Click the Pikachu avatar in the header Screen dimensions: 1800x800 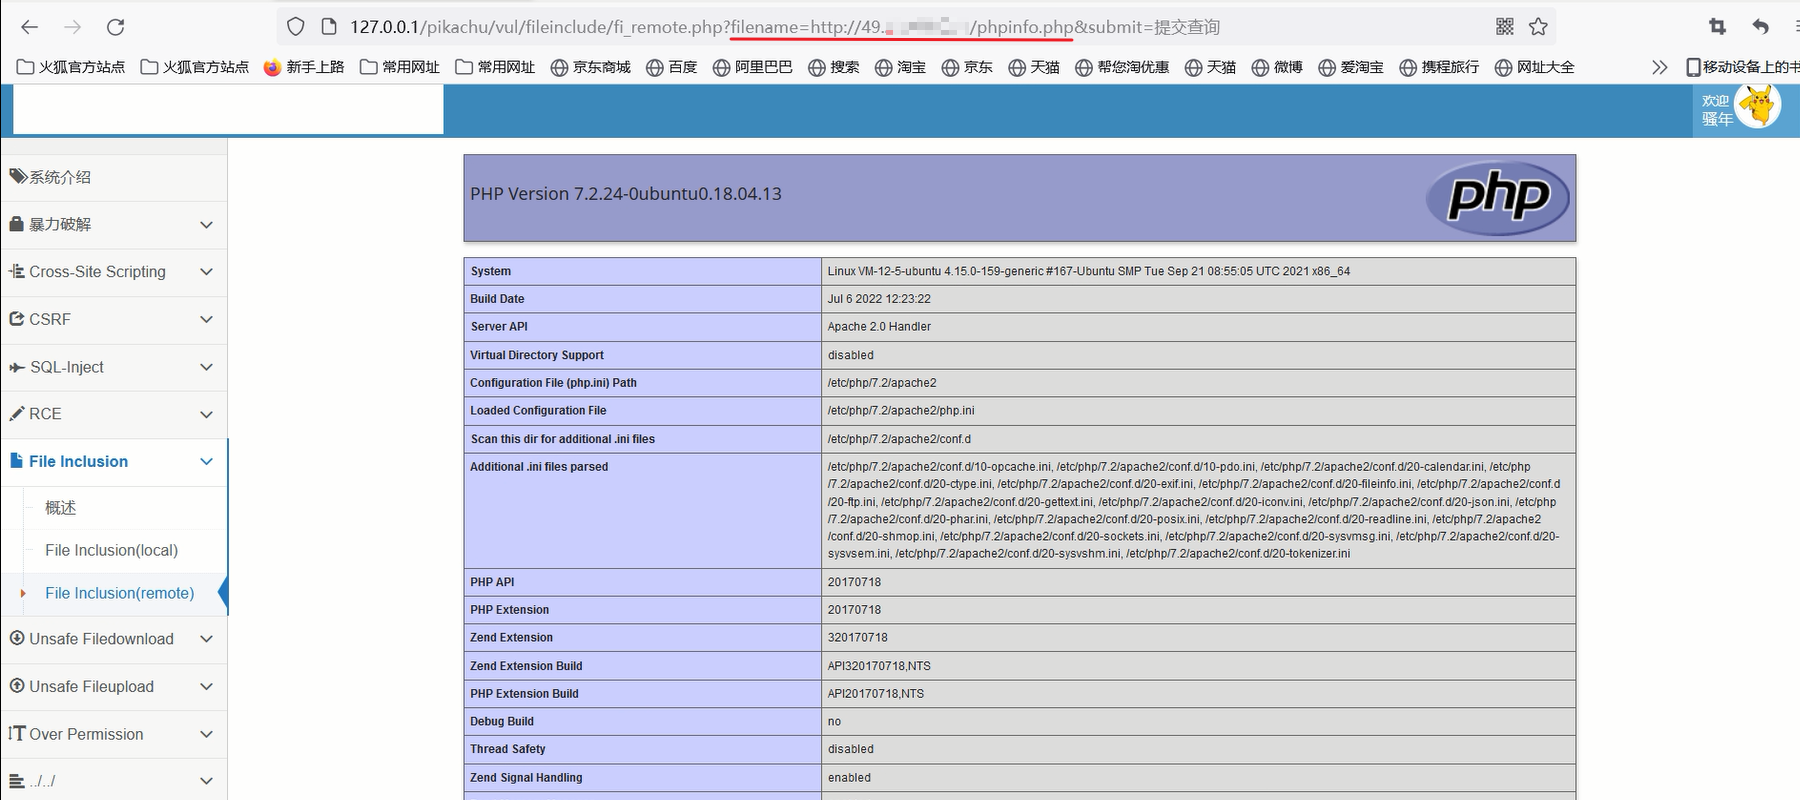point(1758,106)
